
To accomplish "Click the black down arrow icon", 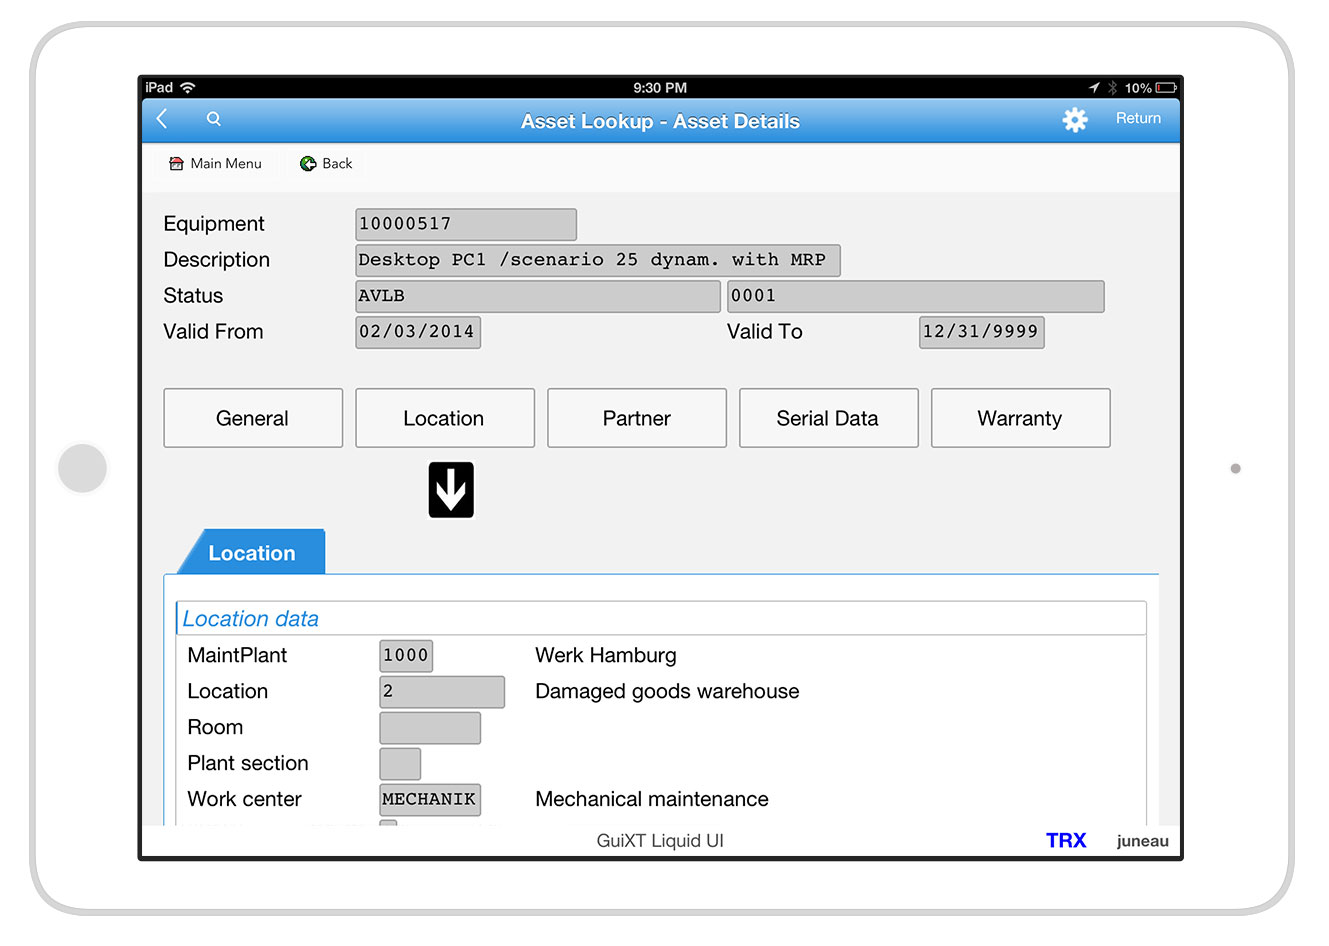I will pyautogui.click(x=451, y=490).
